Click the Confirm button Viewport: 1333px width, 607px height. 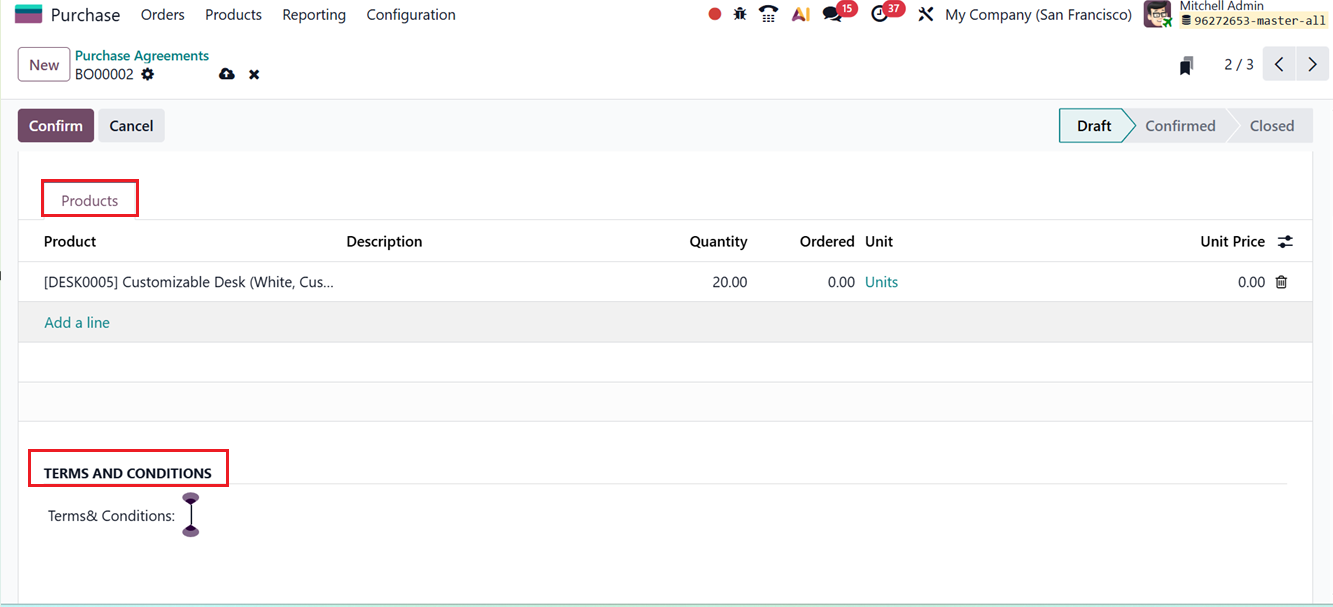pyautogui.click(x=56, y=126)
